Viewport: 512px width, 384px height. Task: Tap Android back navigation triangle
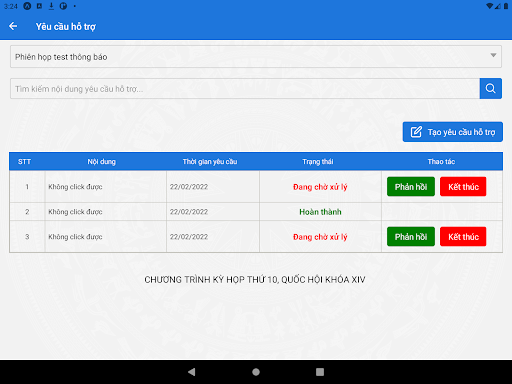tap(192, 372)
